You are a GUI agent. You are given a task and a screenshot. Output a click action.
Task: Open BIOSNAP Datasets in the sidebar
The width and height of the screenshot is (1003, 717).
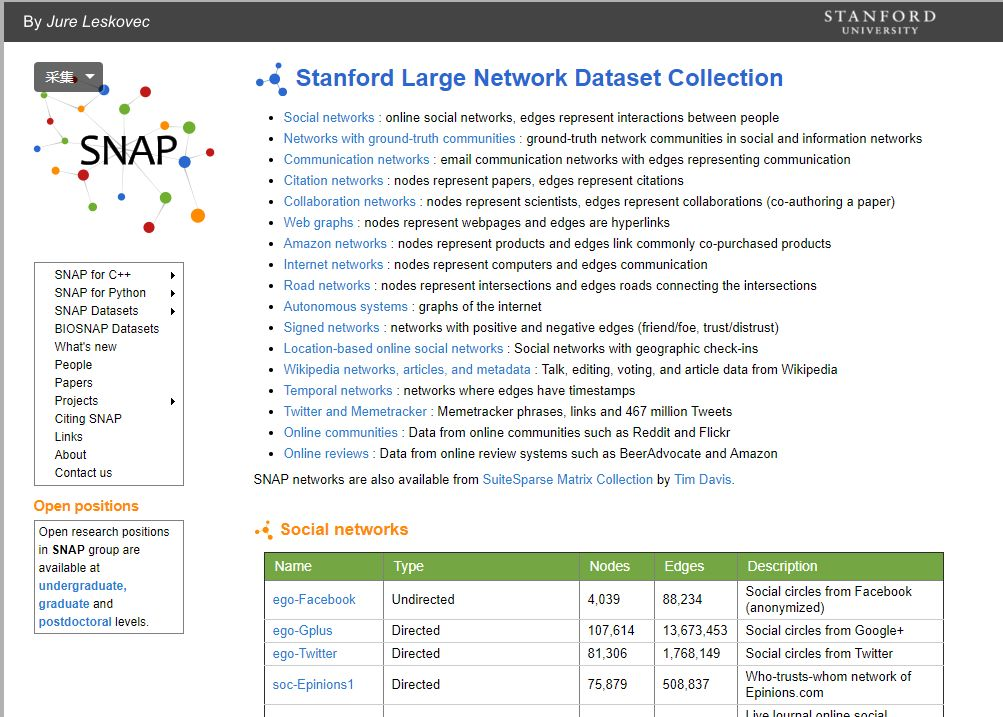tap(107, 328)
